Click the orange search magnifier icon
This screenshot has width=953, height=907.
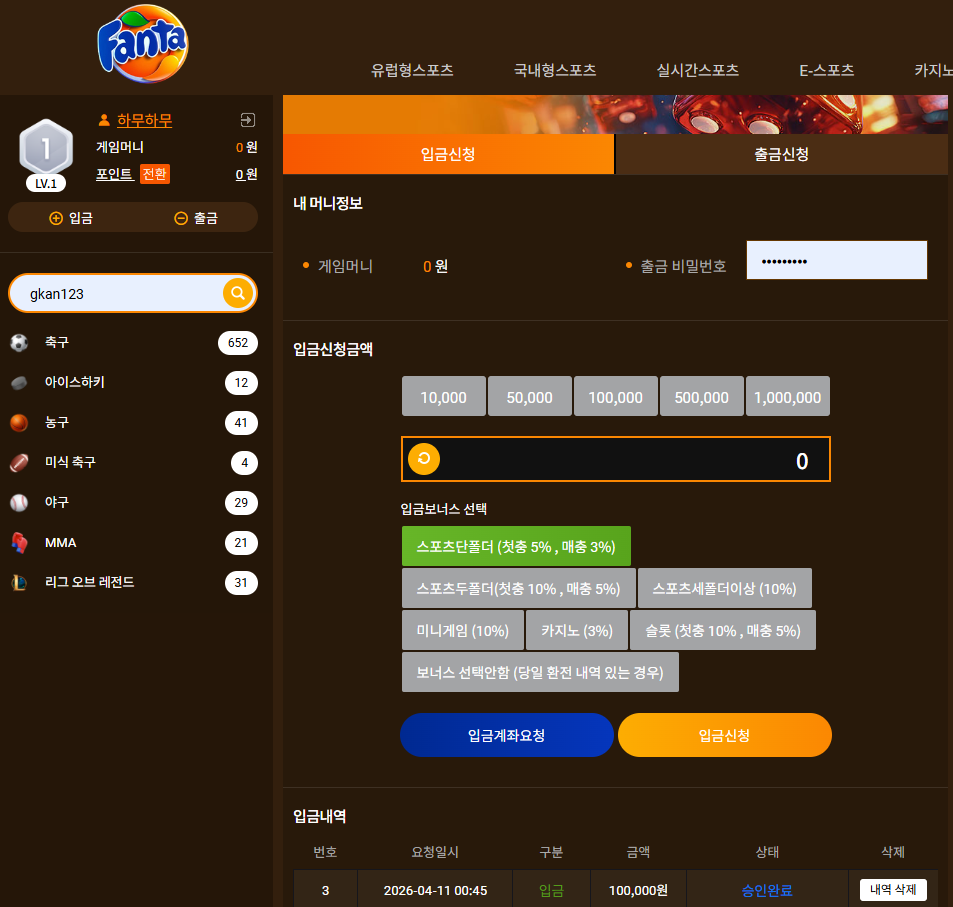point(238,293)
